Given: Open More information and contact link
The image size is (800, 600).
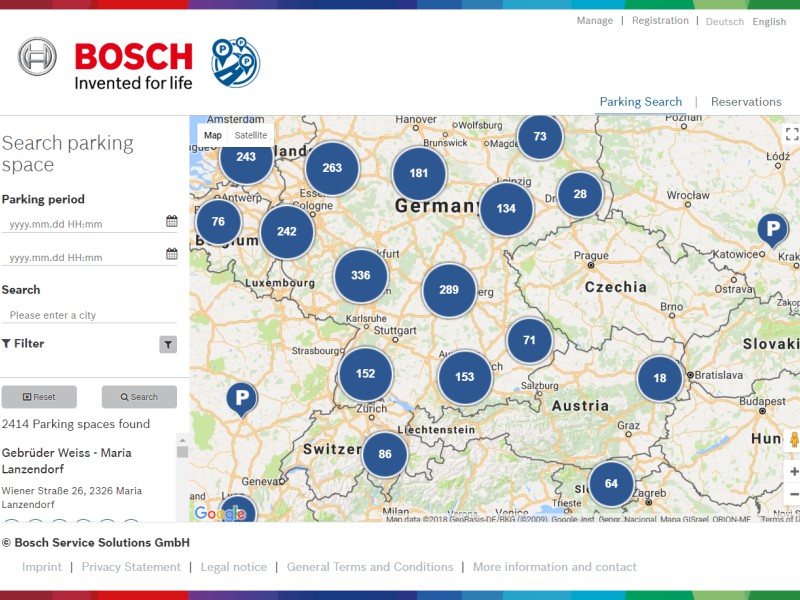Looking at the screenshot, I should [x=555, y=567].
